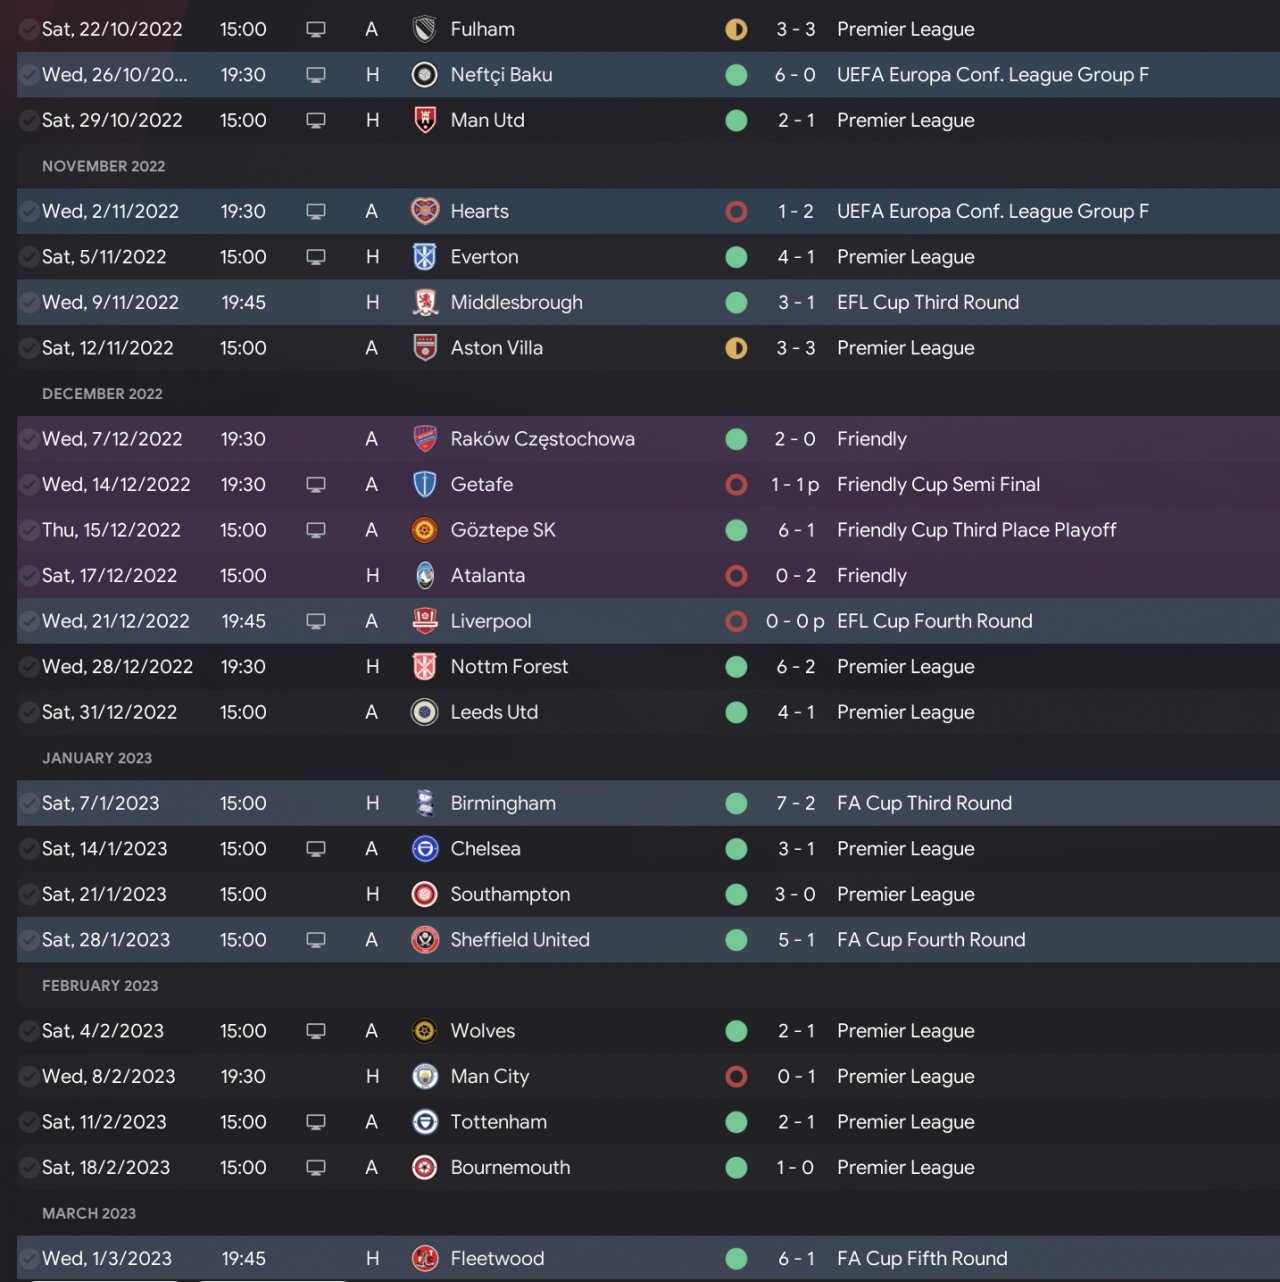Click the red loss indicator on the Man City row
The image size is (1280, 1282).
(736, 1077)
